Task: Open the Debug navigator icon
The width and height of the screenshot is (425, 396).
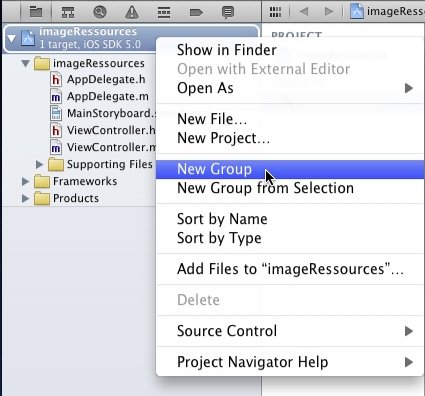Action: pos(164,12)
